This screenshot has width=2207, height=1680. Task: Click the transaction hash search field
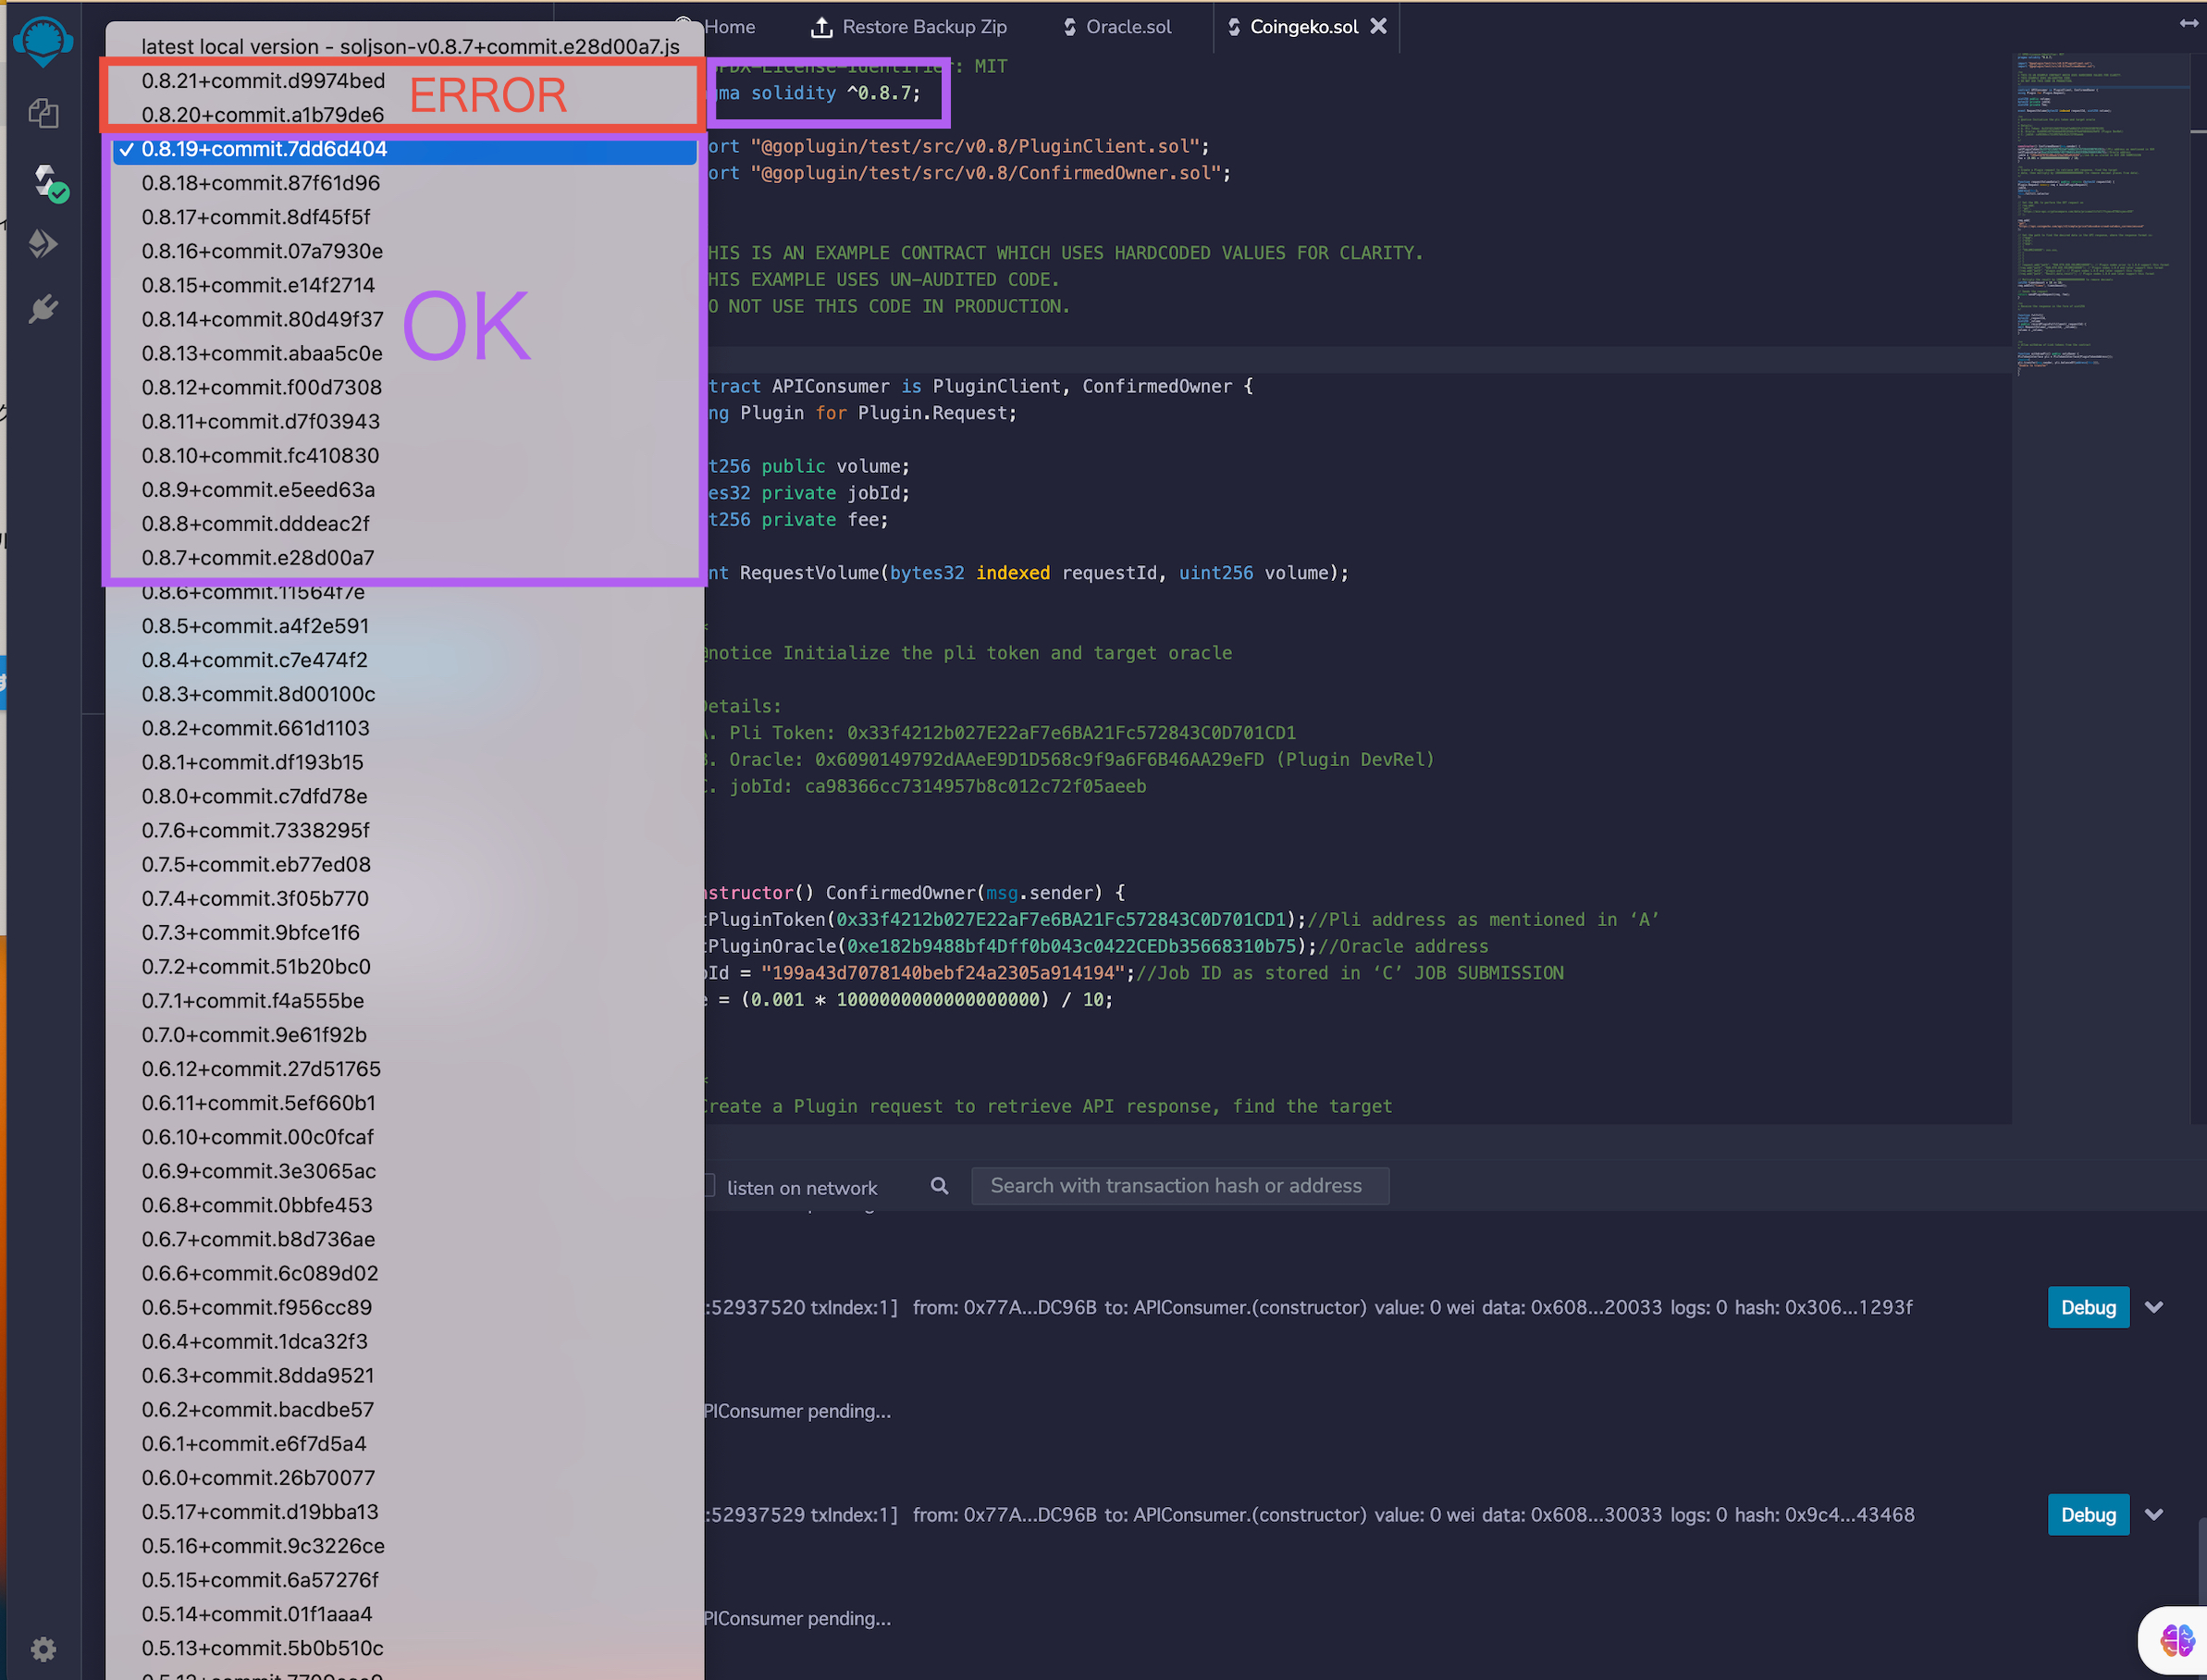click(x=1179, y=1186)
